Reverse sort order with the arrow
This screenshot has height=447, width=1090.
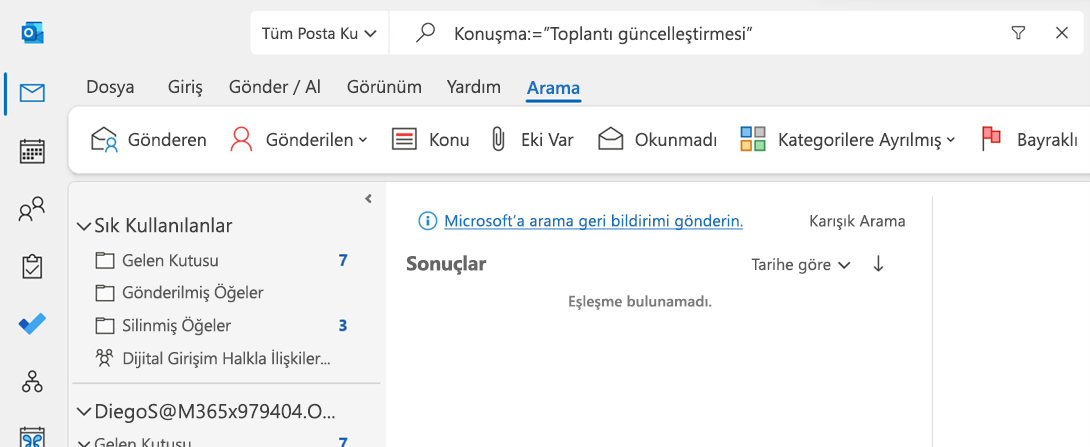[878, 264]
